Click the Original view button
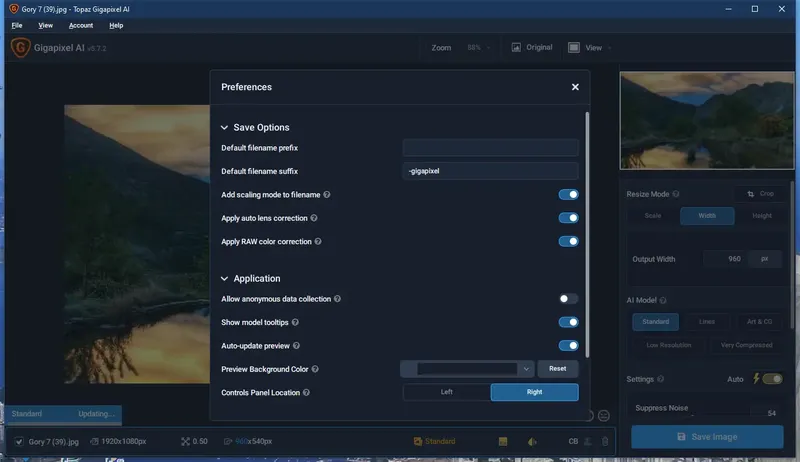 pyautogui.click(x=532, y=47)
